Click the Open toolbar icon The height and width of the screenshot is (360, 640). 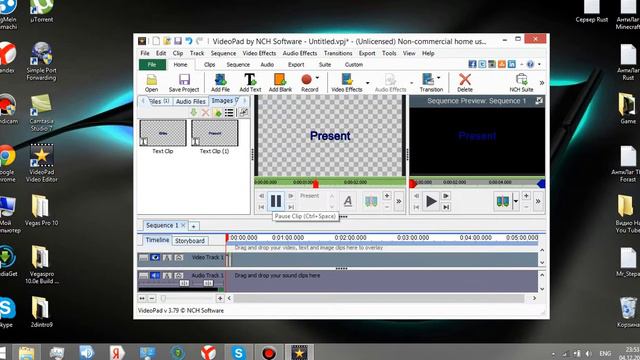click(151, 83)
